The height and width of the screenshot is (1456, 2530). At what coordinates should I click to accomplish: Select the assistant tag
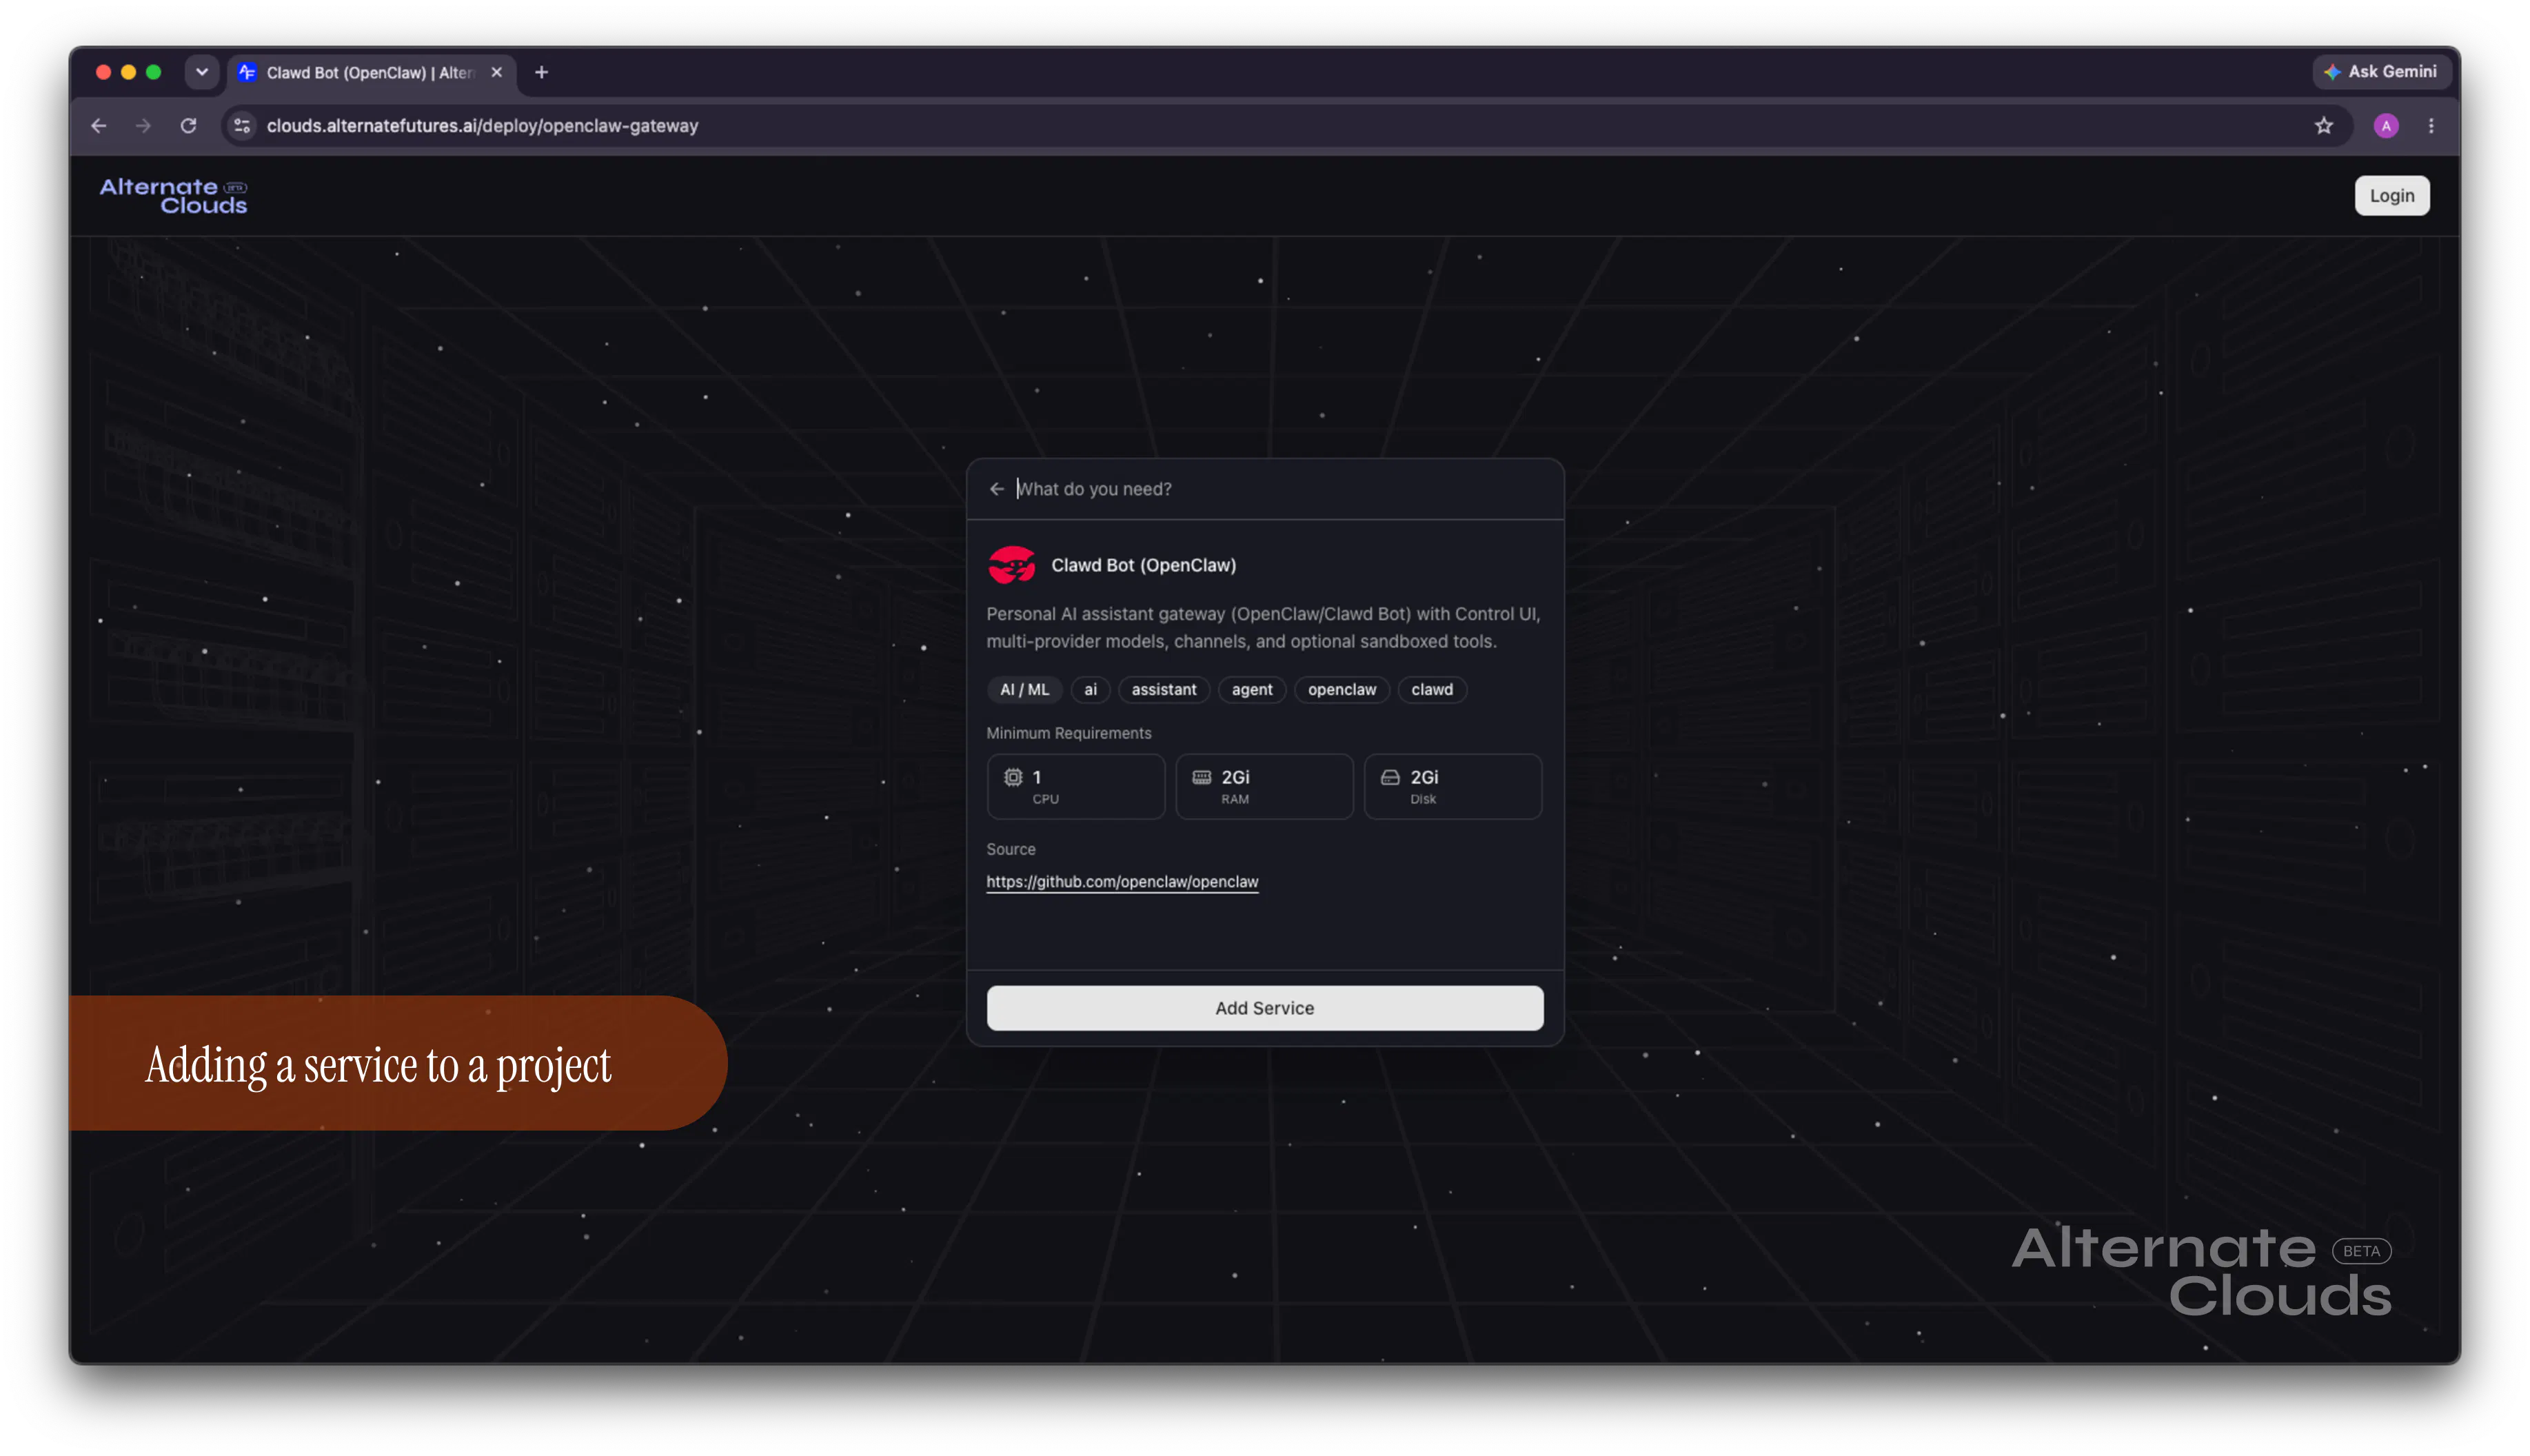tap(1163, 690)
